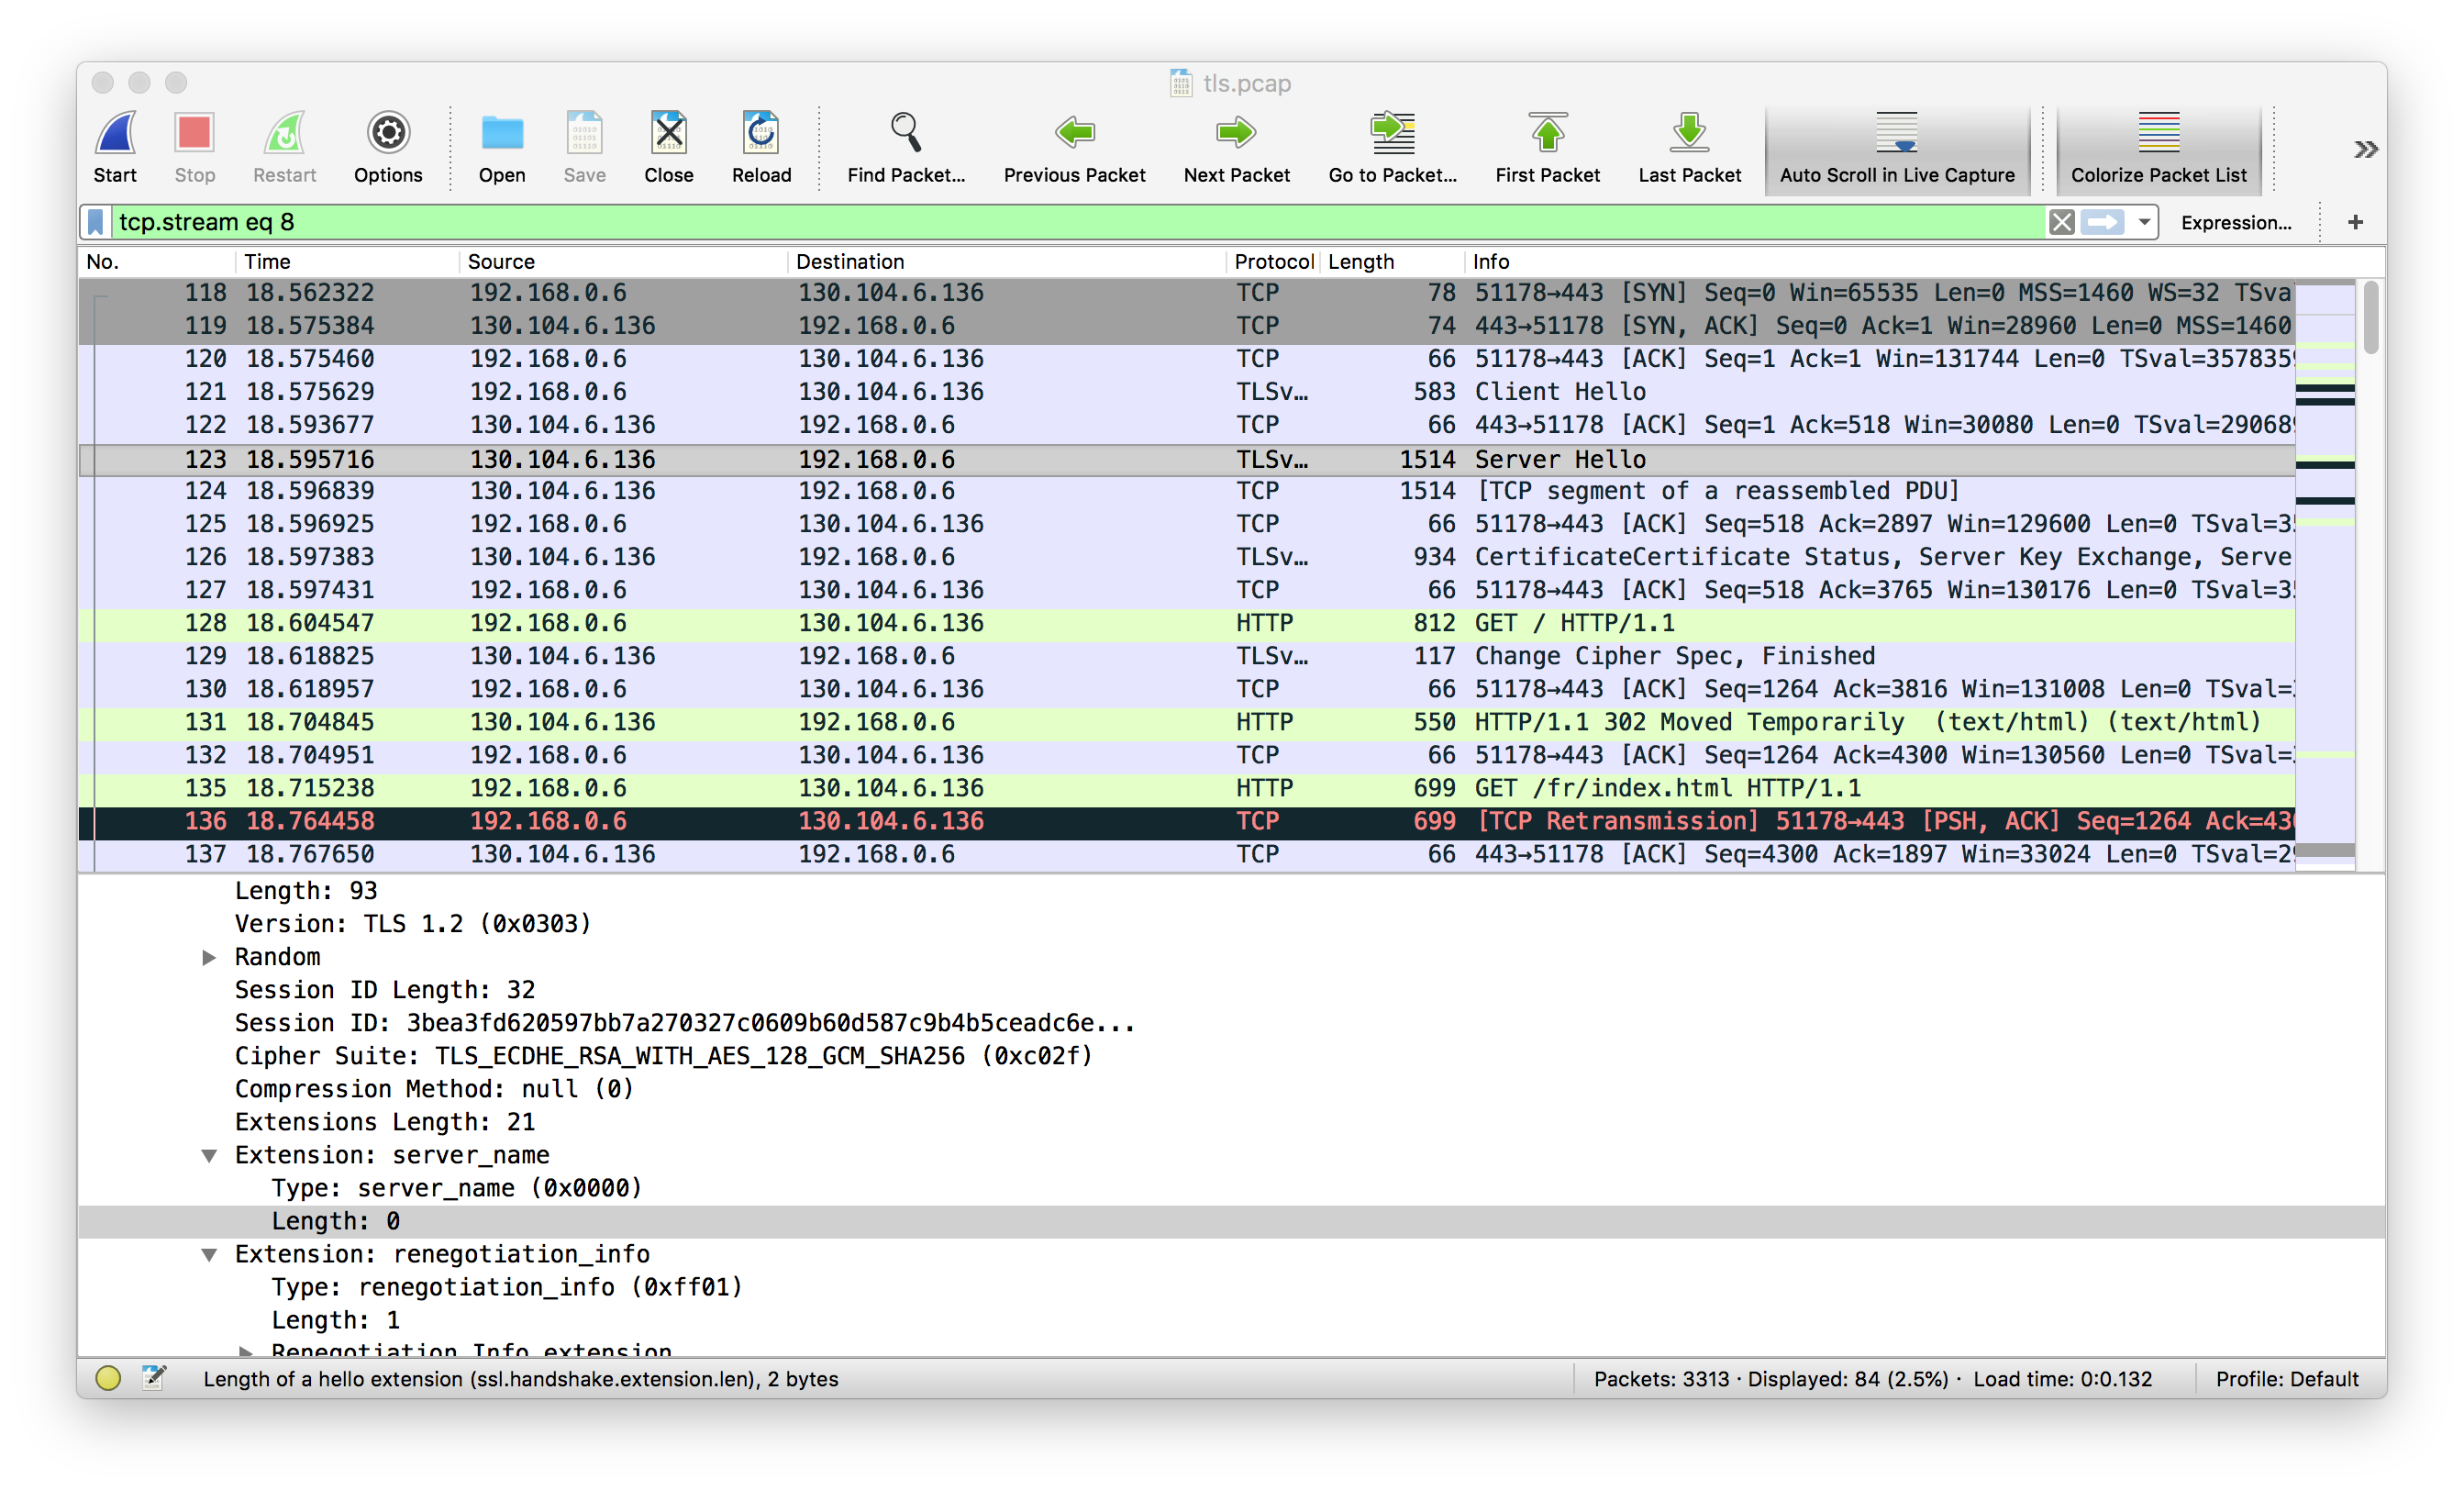The width and height of the screenshot is (2464, 1490).
Task: Open the Expression... dialog
Action: point(2235,223)
